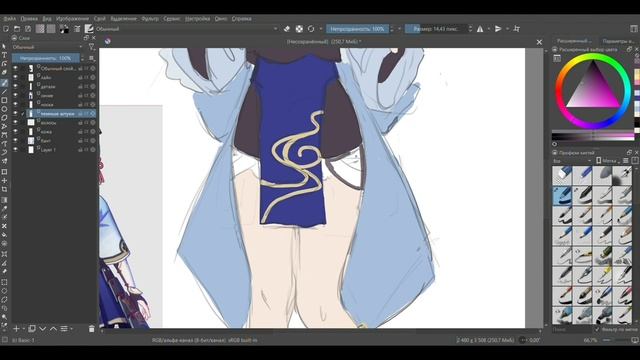This screenshot has width=640, height=360.
Task: Select the Crop tool in toolbox
Action: pyautogui.click(x=4, y=190)
